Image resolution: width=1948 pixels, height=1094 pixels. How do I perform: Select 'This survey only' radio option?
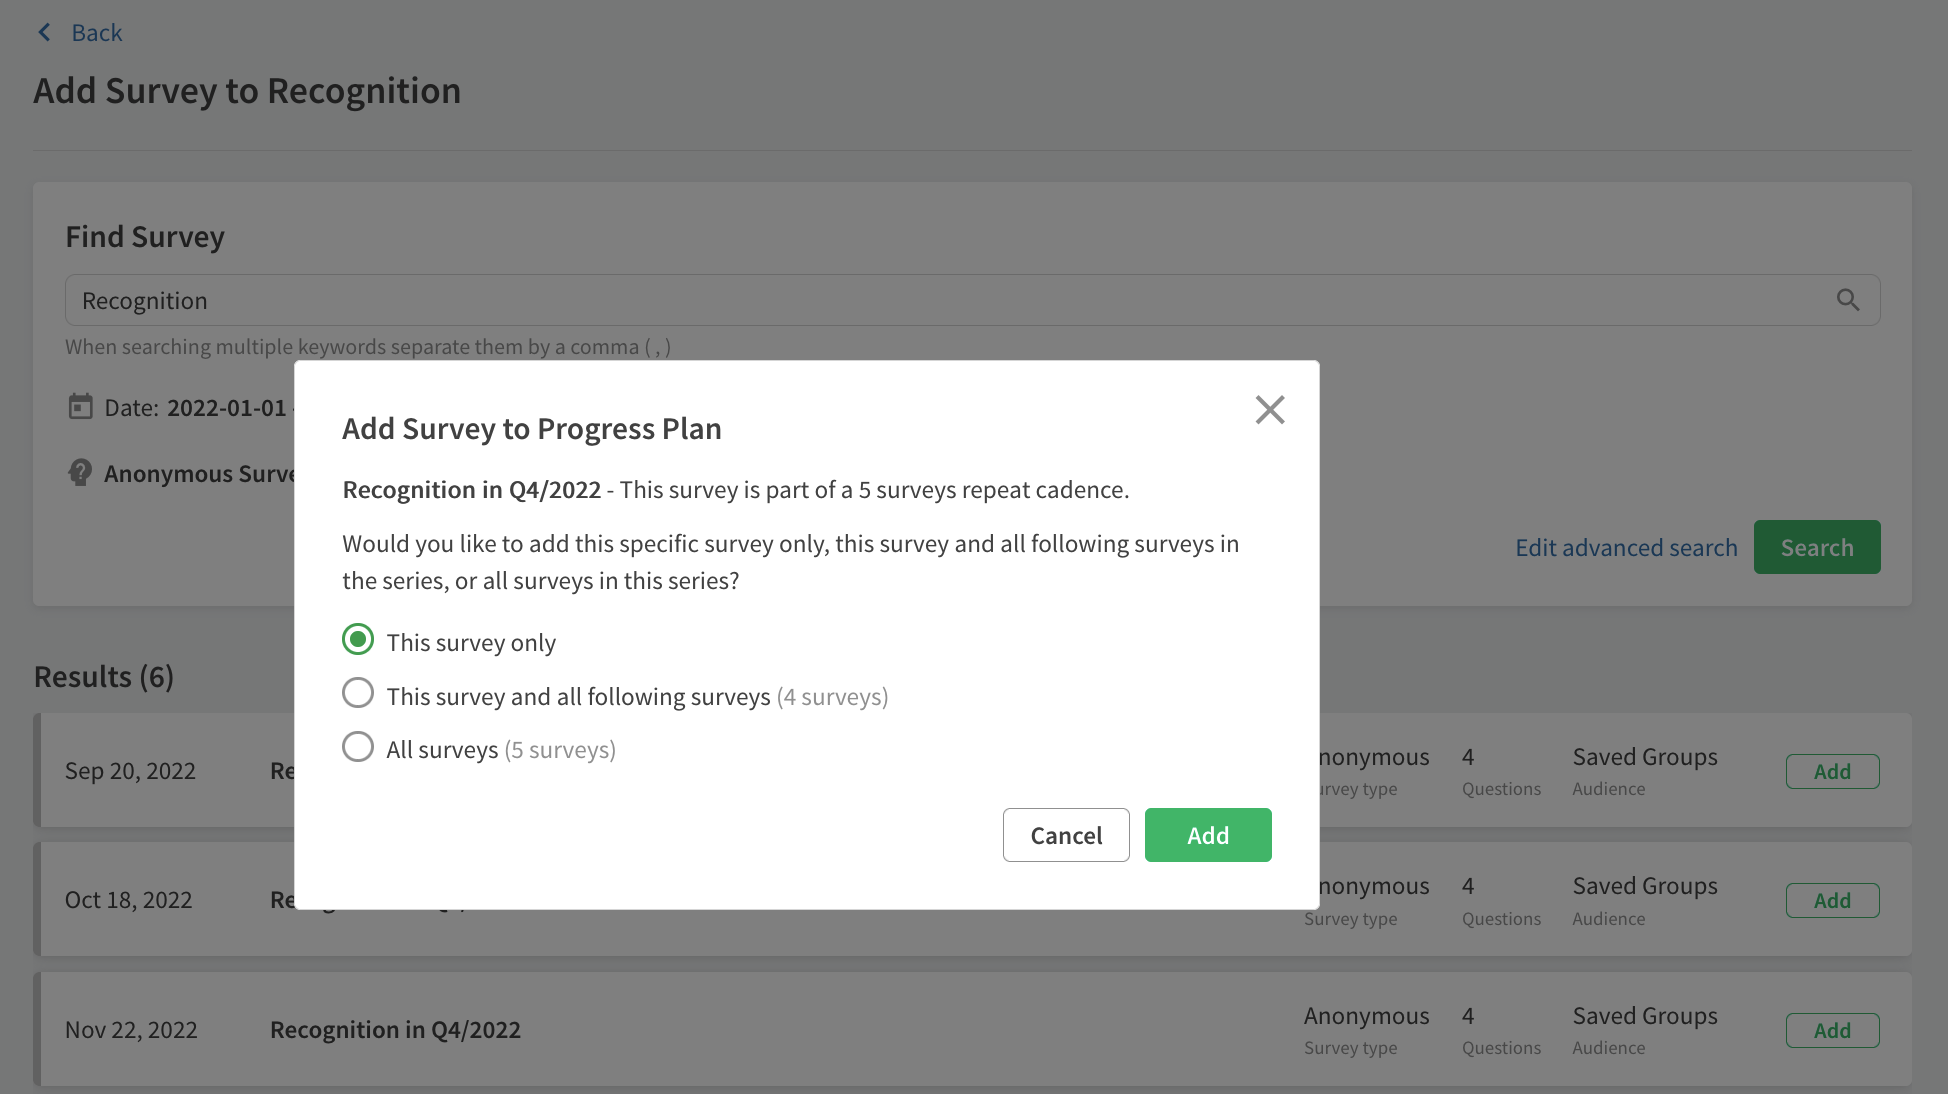358,640
